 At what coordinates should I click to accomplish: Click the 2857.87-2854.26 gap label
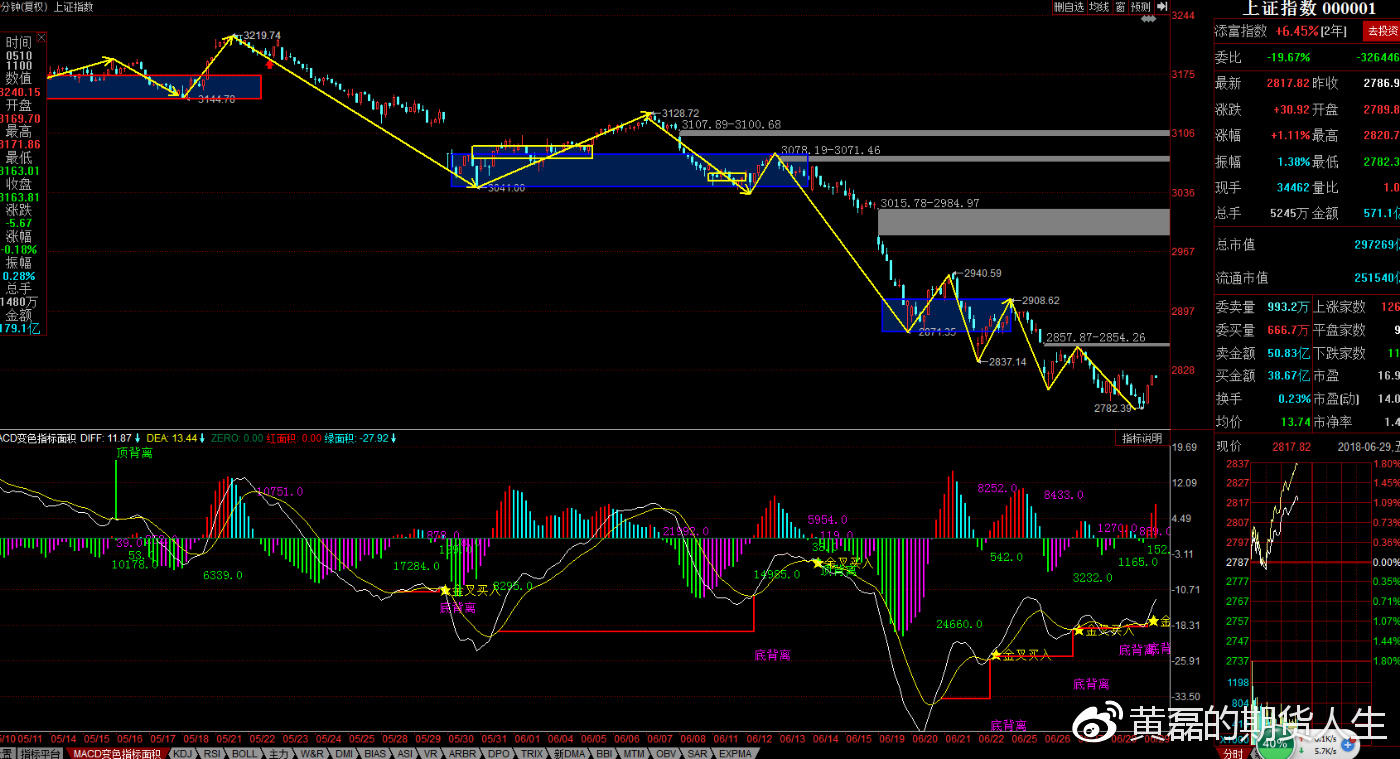click(1096, 338)
